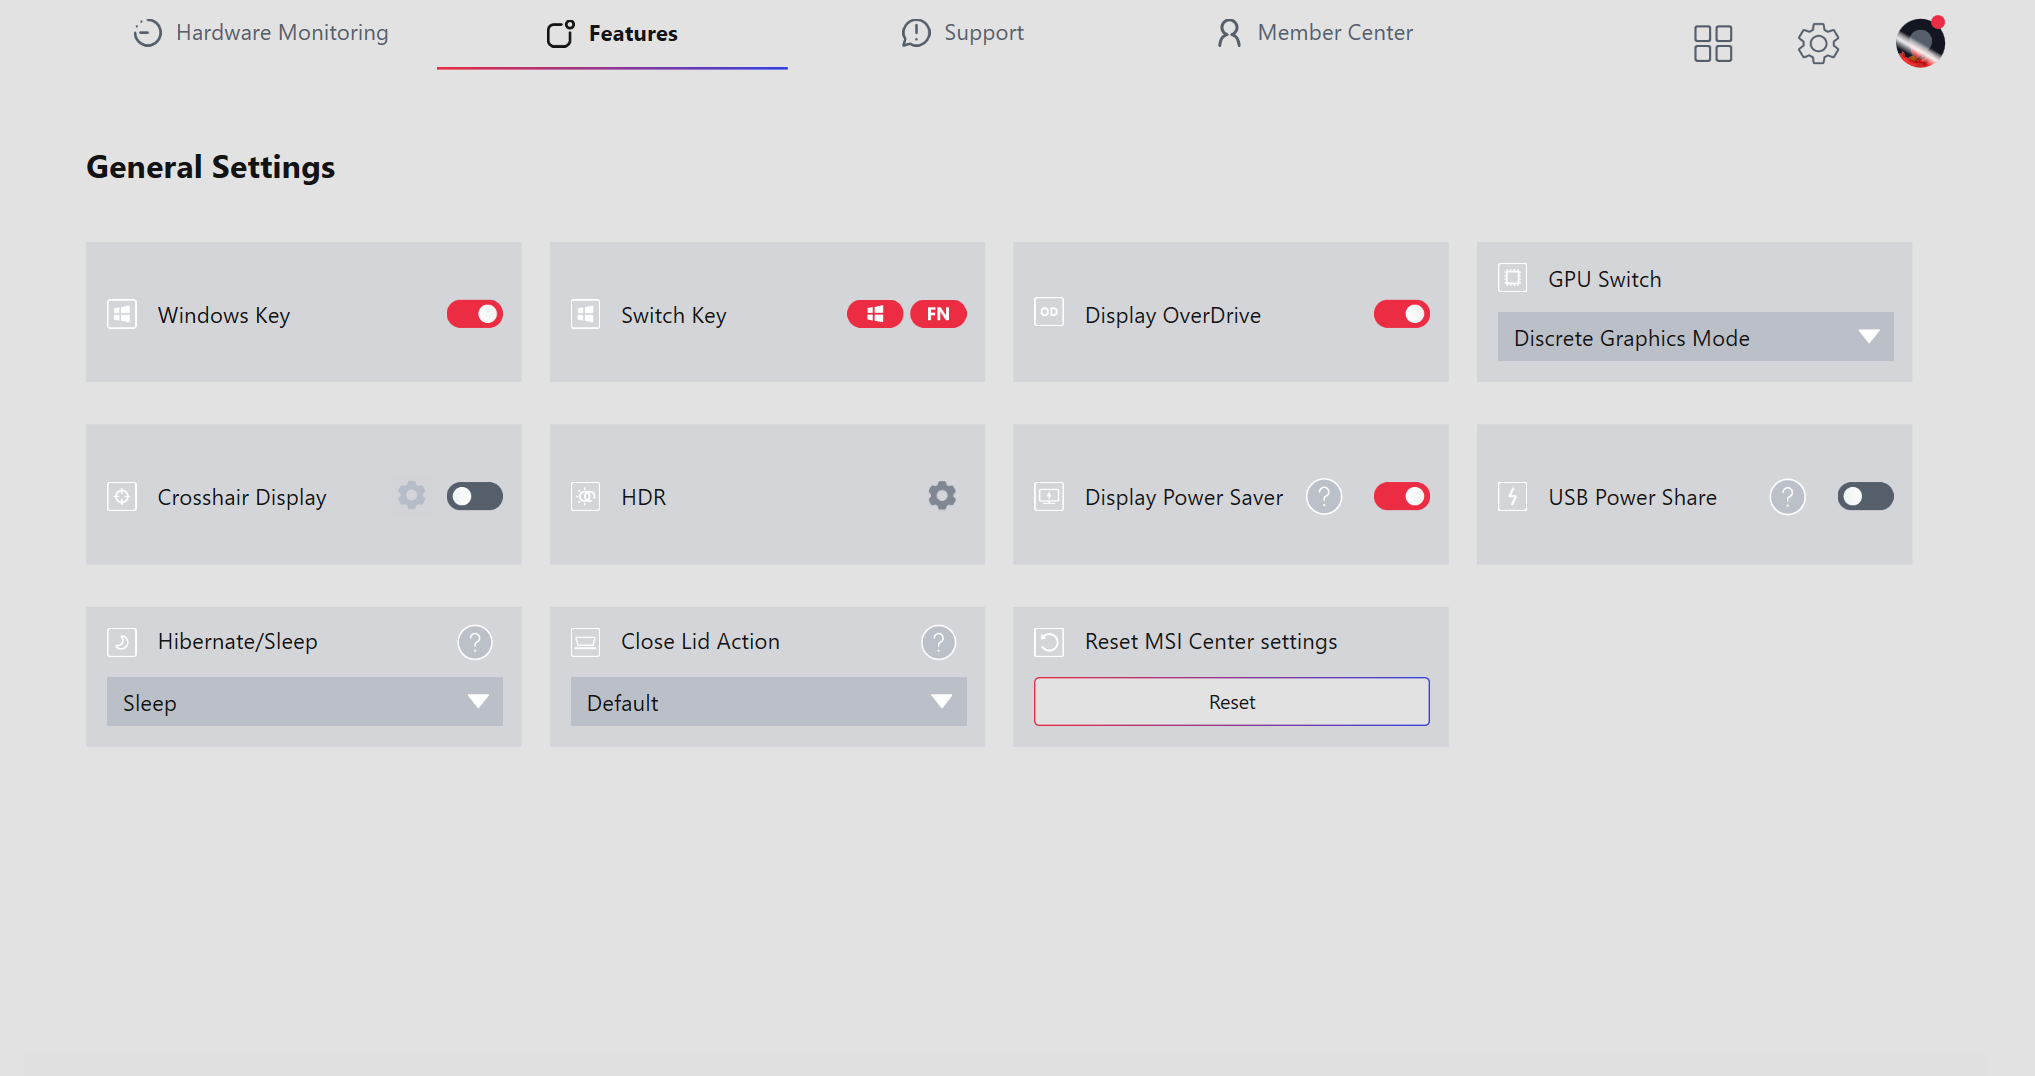Viewport: 2035px width, 1076px height.
Task: Click the GPU Switch label
Action: (x=1604, y=279)
